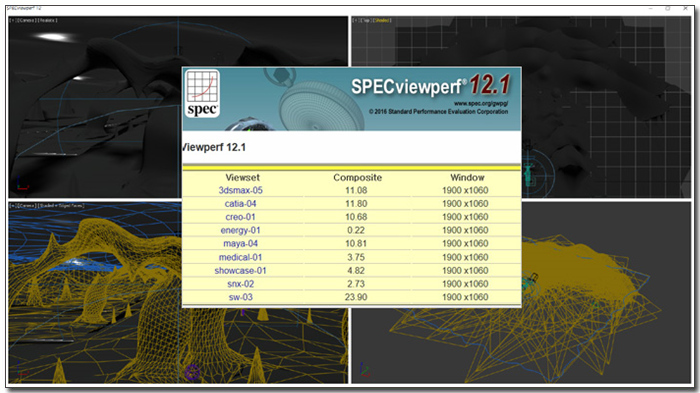The height and width of the screenshot is (393, 700).
Task: Open the 3dsmax-05 viewset link
Action: click(x=240, y=190)
